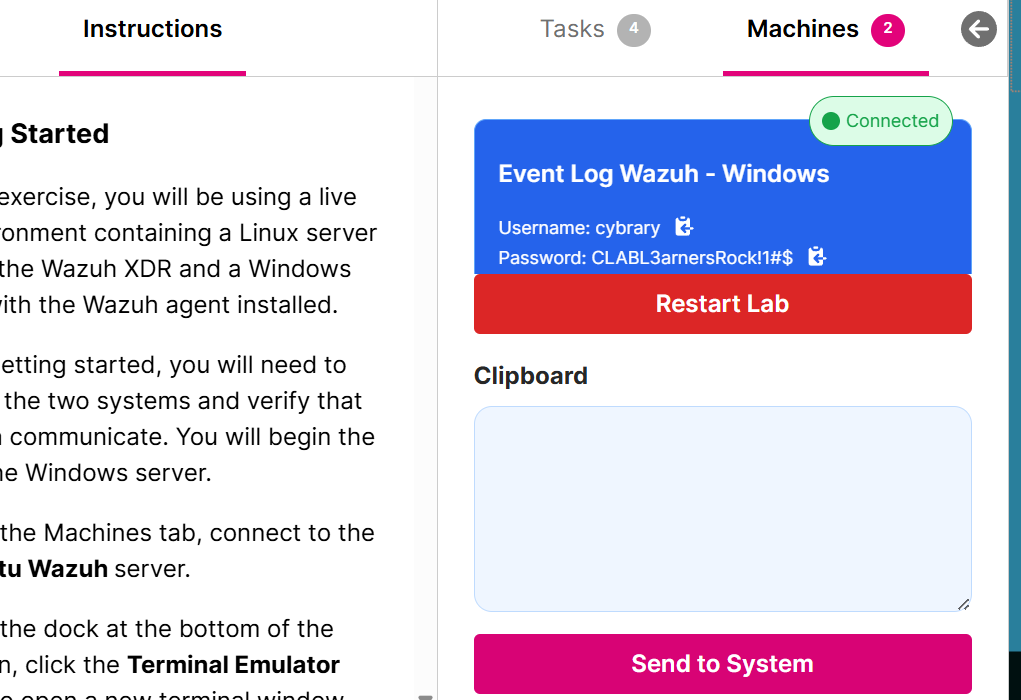The height and width of the screenshot is (700, 1021).
Task: Click the Clipboard heading label
Action: click(530, 375)
